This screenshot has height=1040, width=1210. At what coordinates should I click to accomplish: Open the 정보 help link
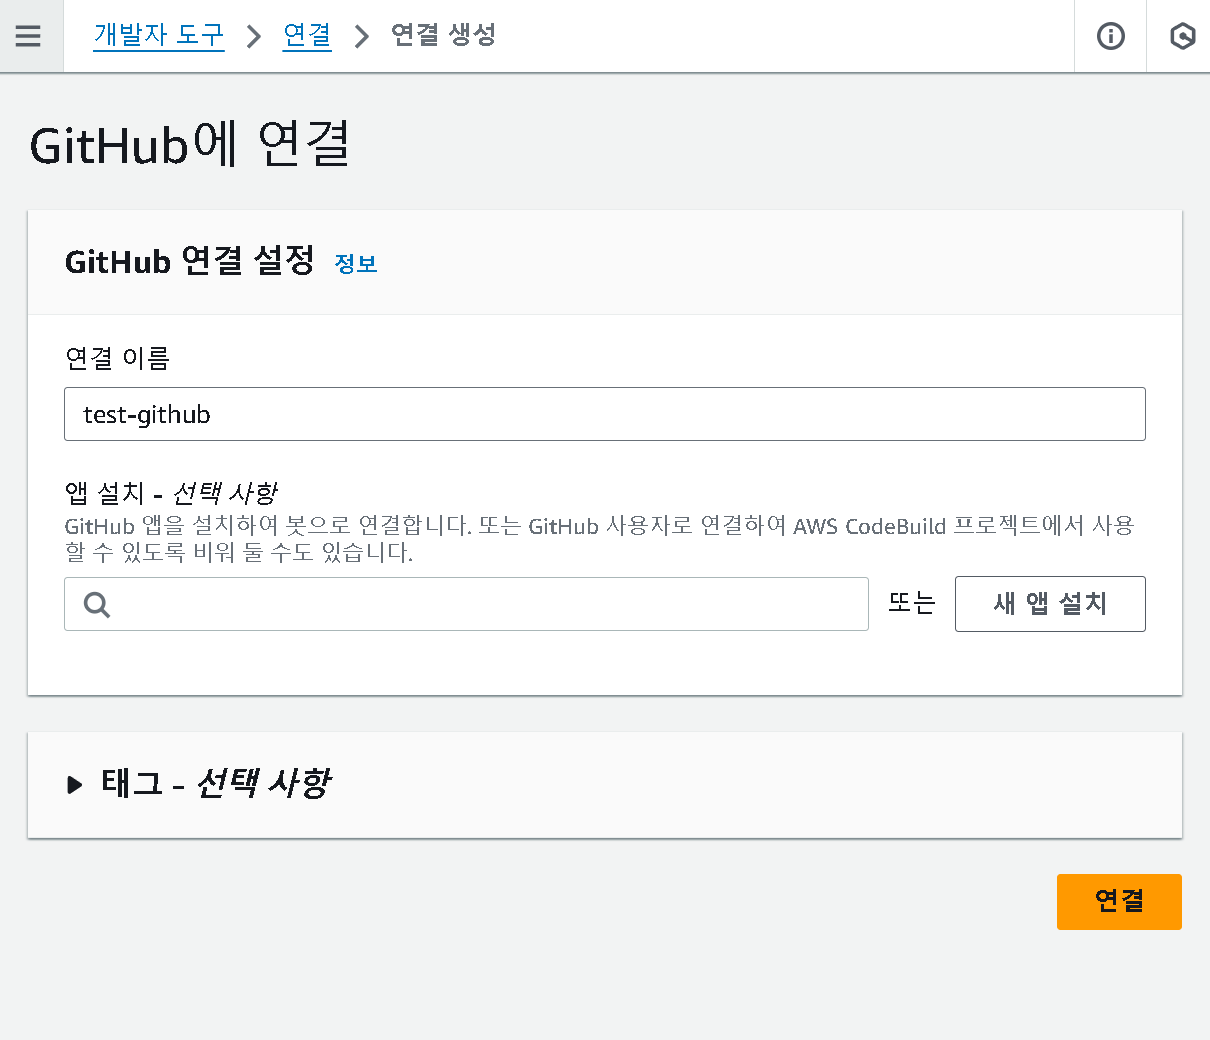[356, 263]
